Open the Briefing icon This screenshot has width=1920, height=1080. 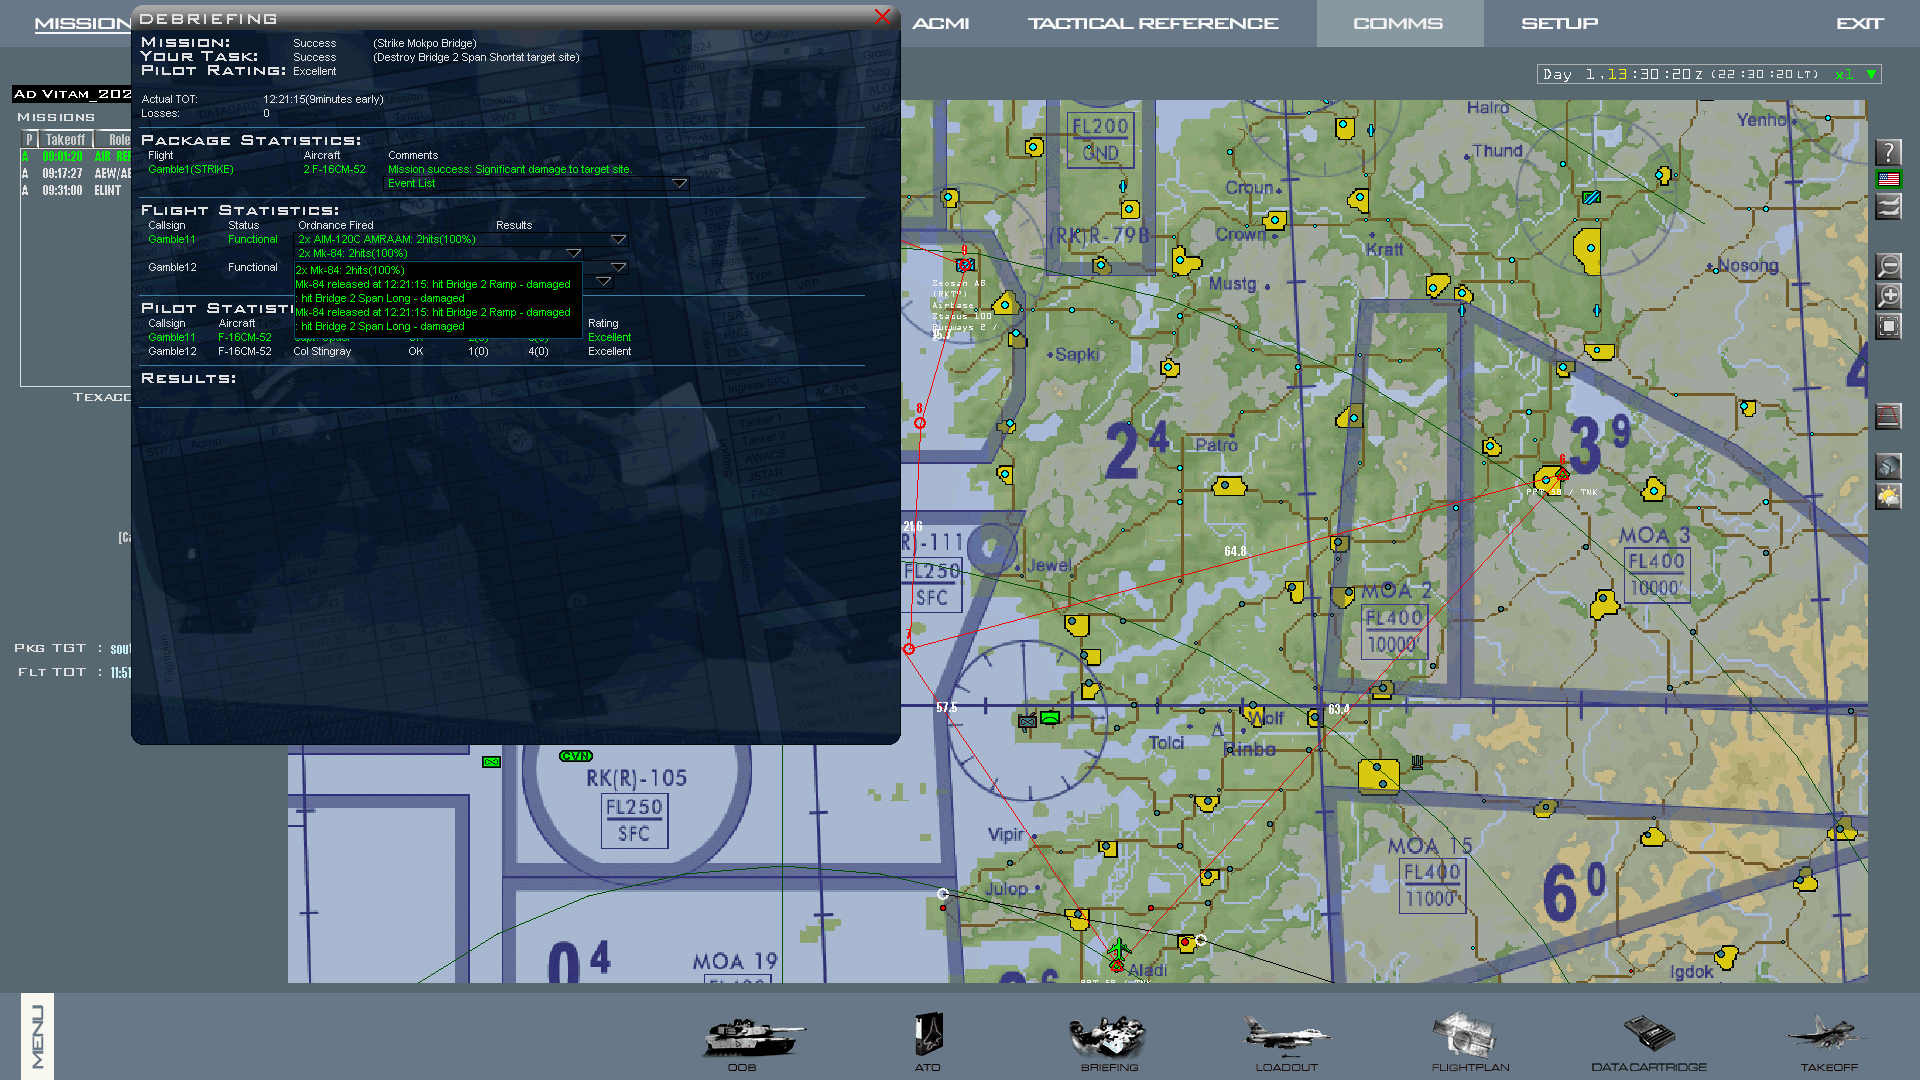coord(1107,1037)
